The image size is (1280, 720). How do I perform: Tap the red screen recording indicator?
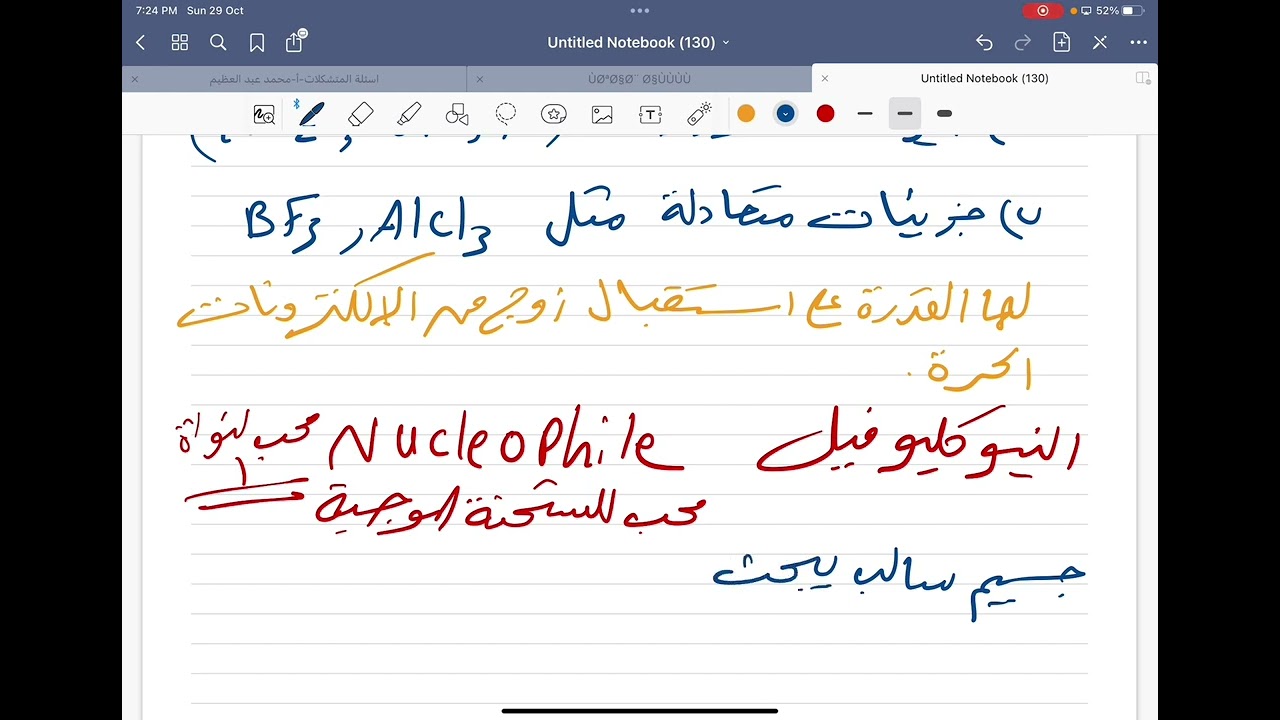click(x=1042, y=10)
